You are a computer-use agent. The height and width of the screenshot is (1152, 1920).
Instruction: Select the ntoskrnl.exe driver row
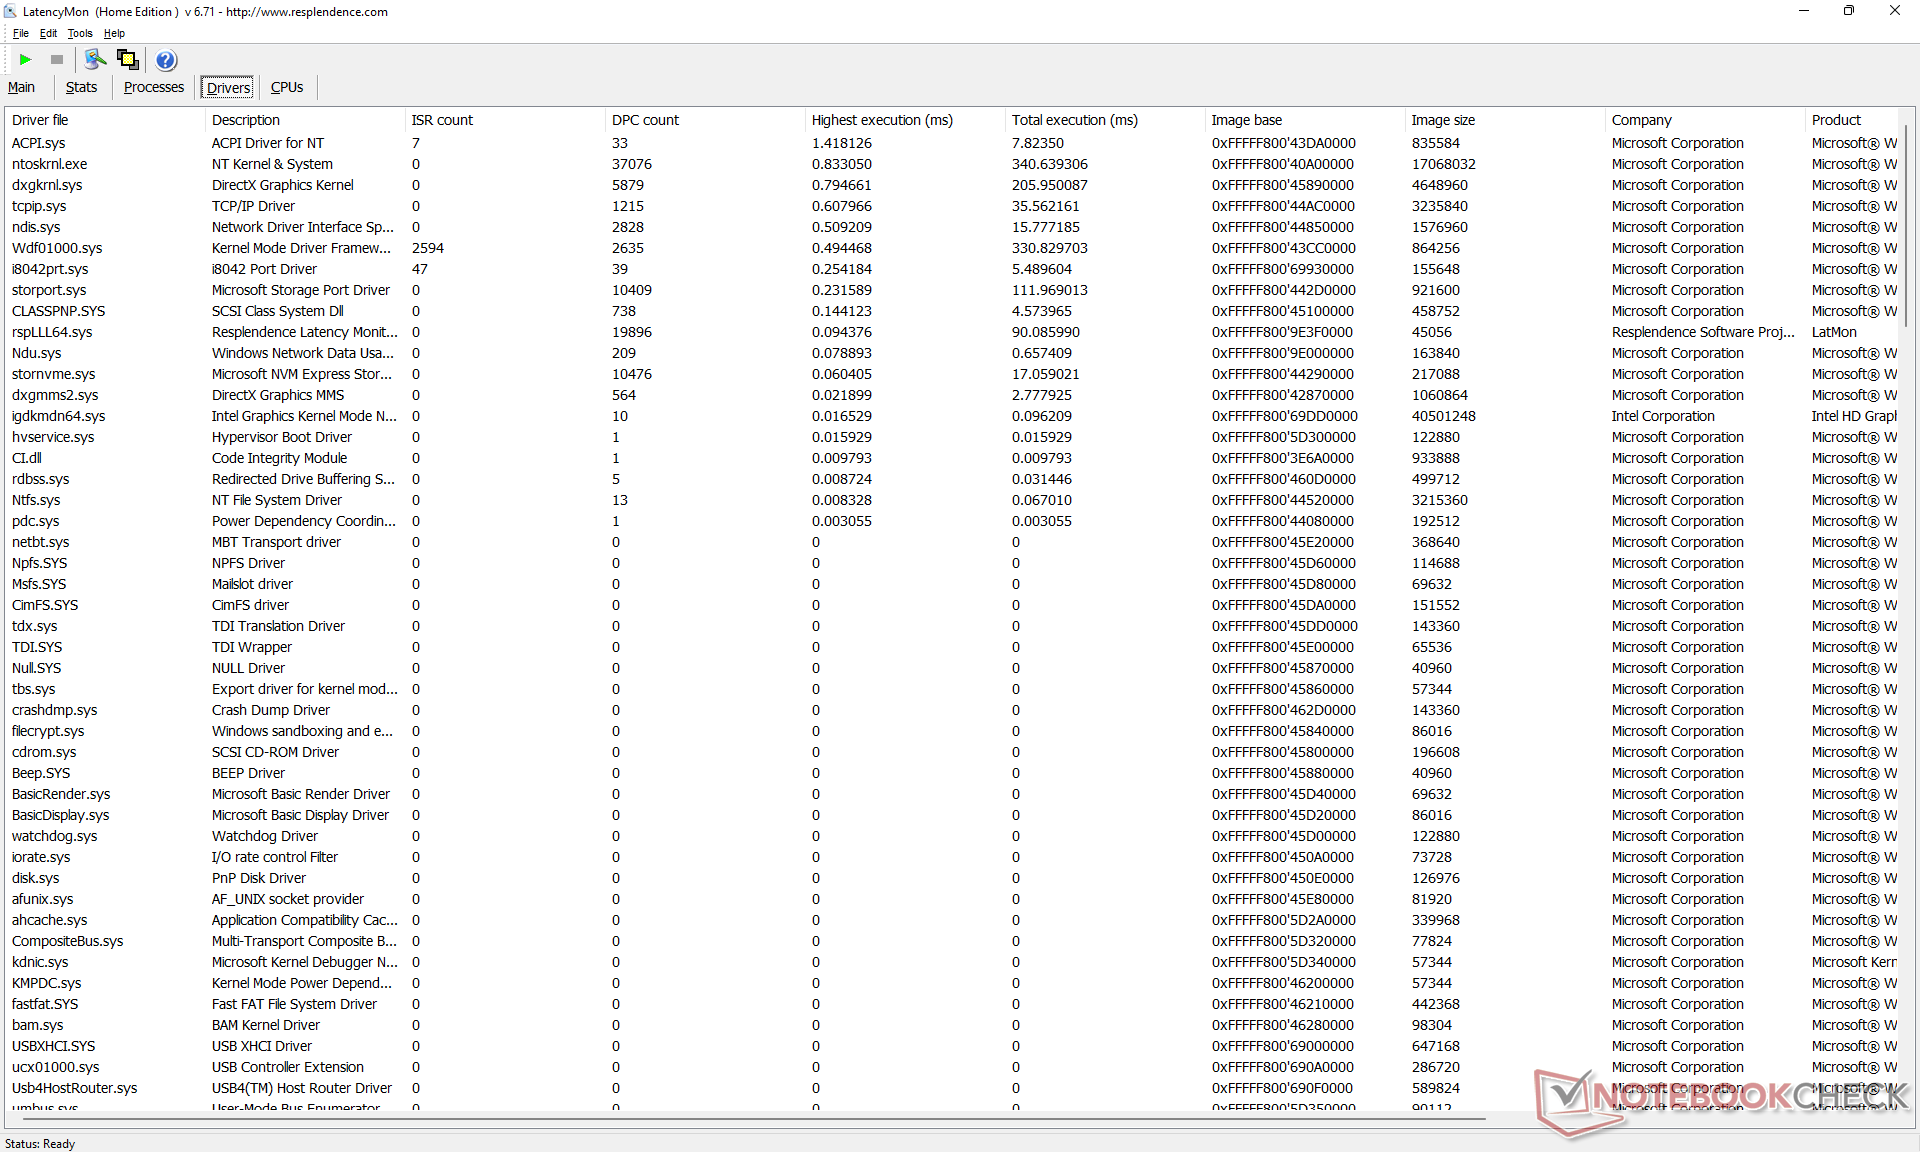(x=49, y=164)
